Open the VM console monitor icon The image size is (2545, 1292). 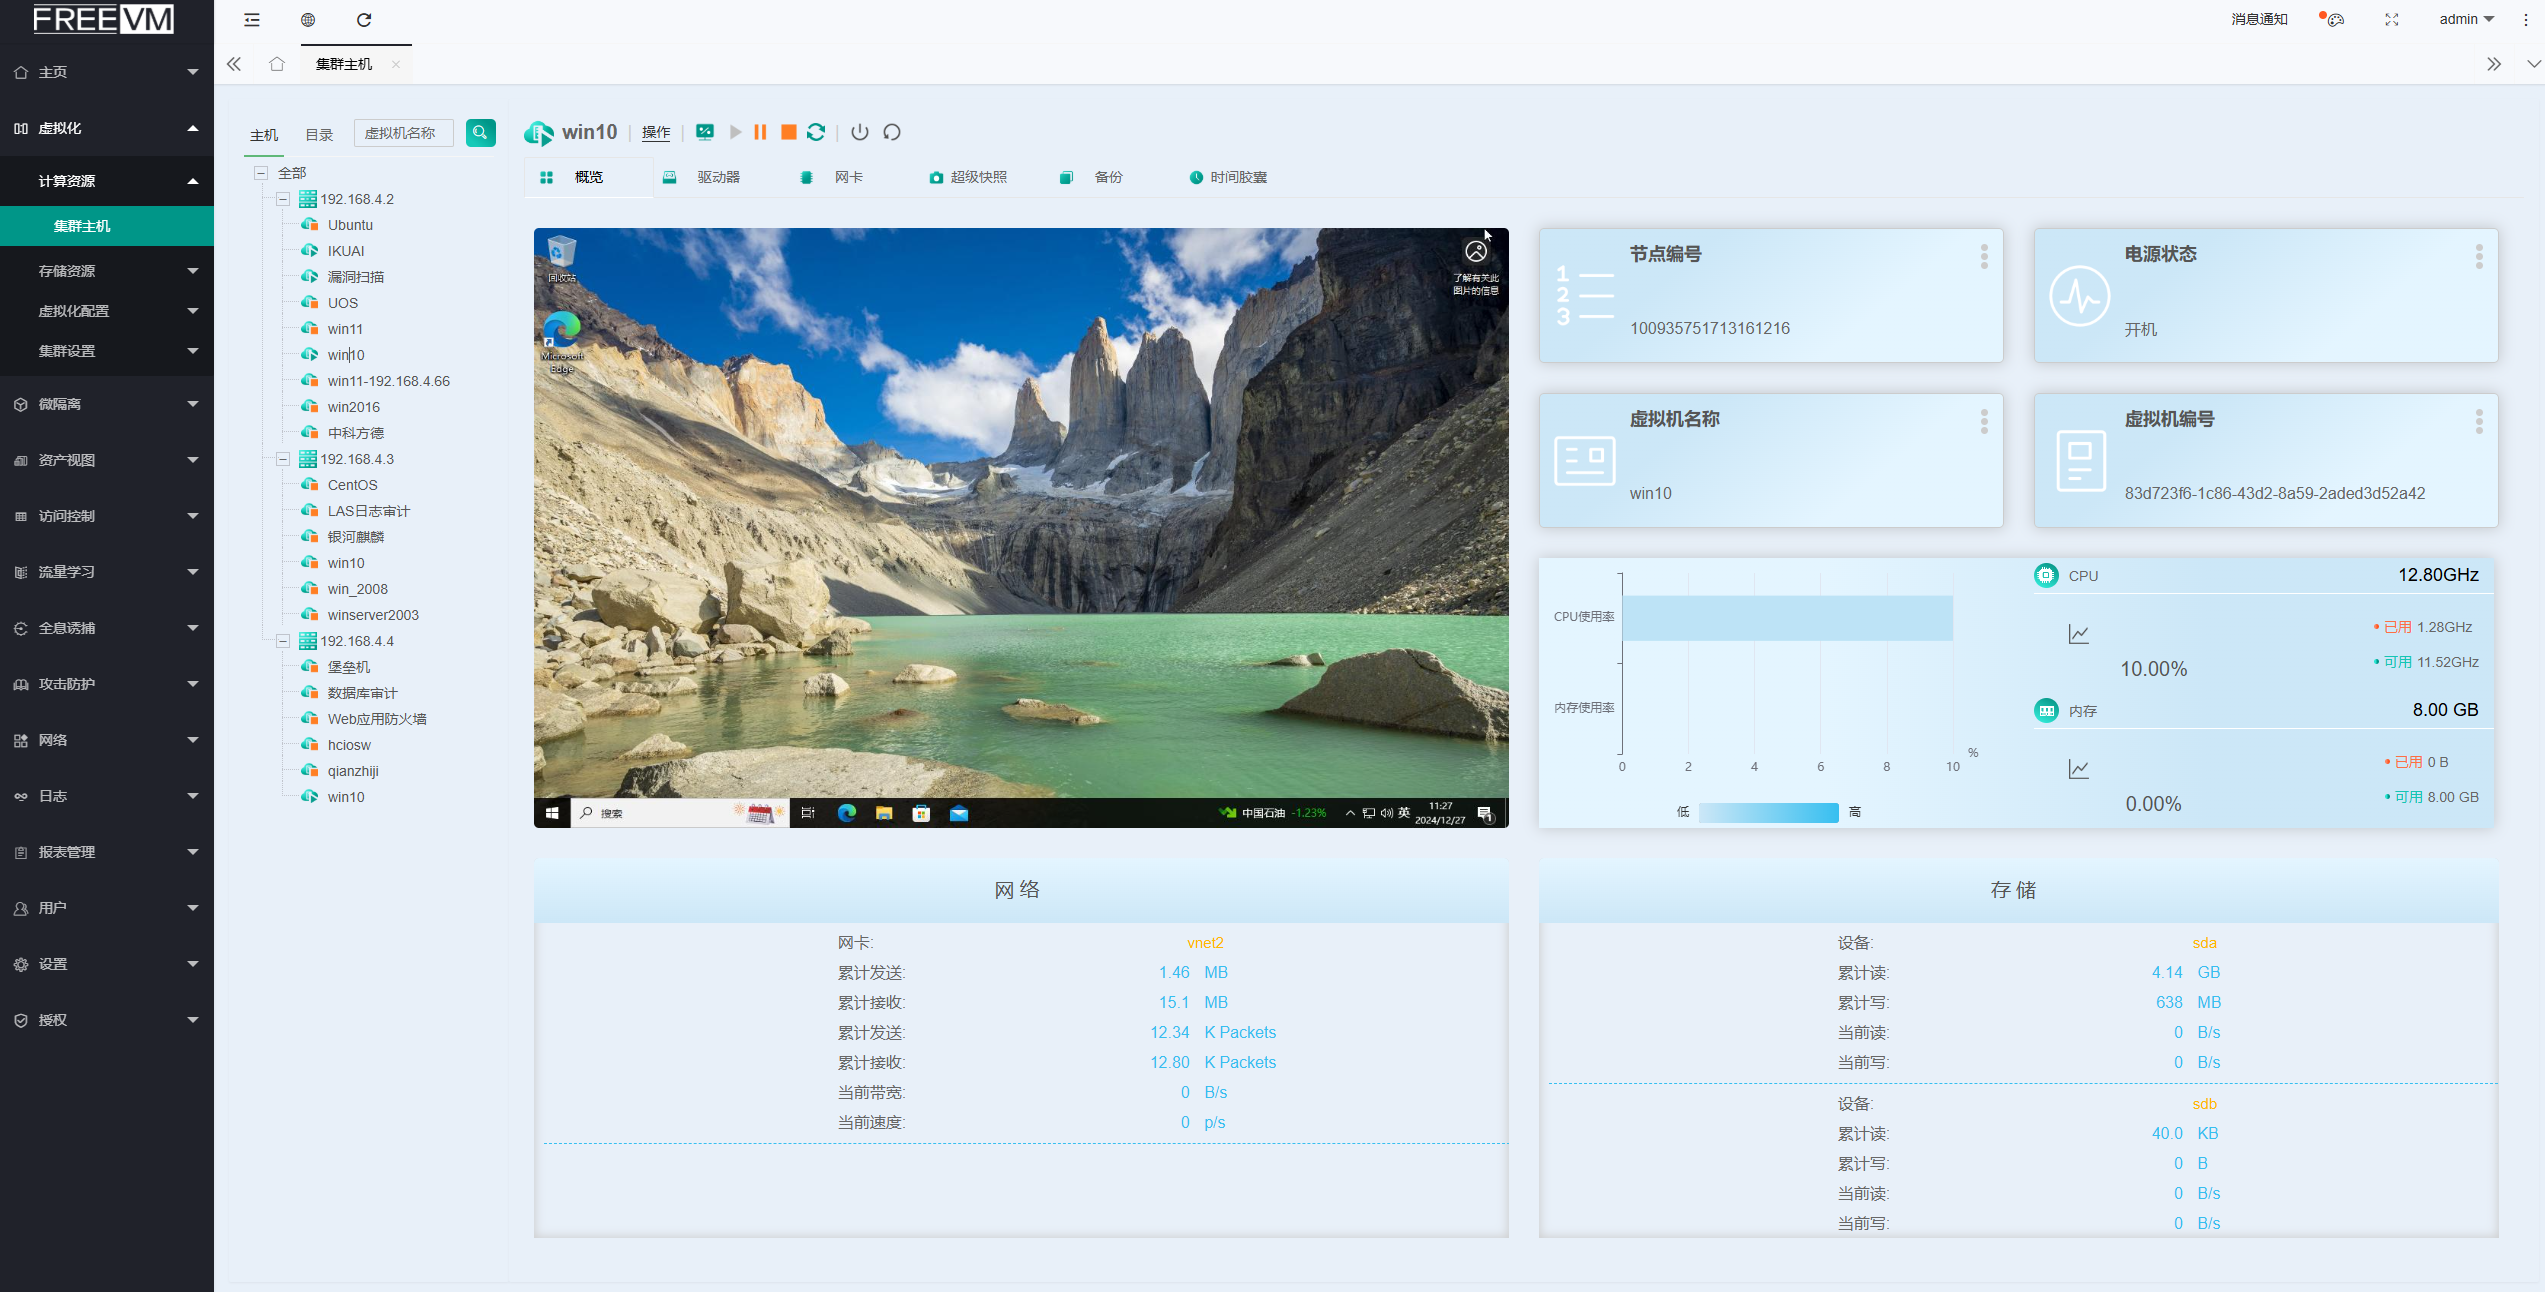(705, 132)
